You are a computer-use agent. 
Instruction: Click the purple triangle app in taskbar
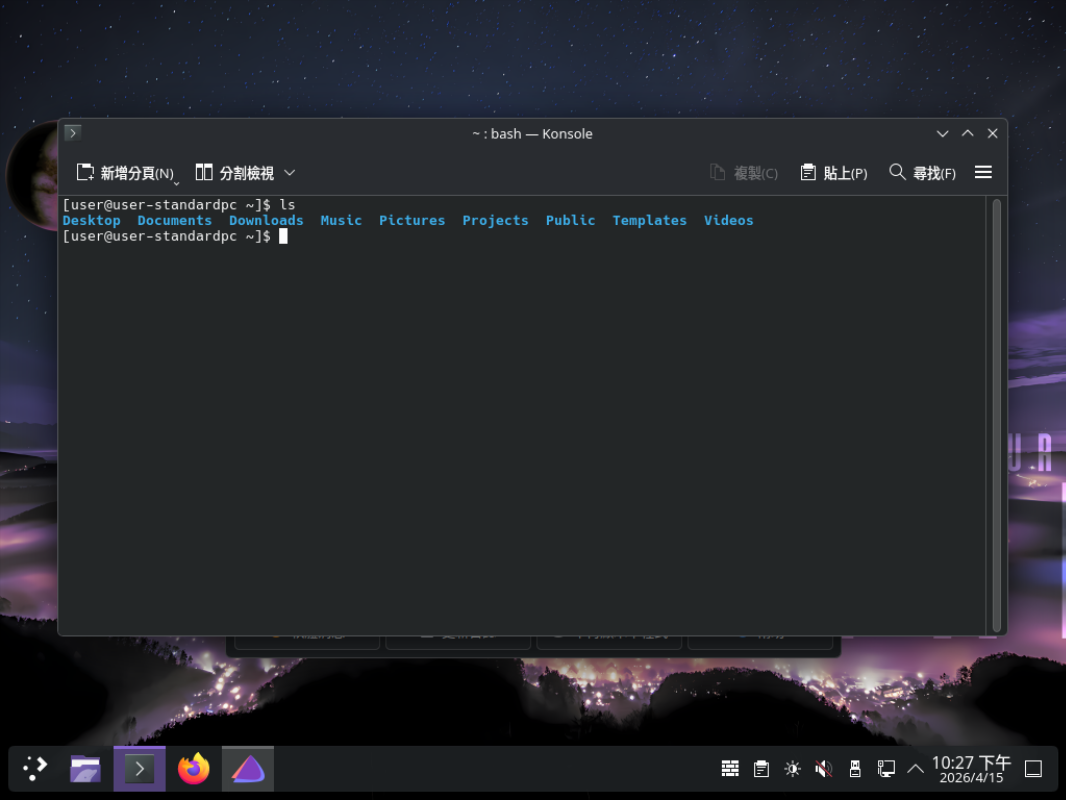(247, 768)
